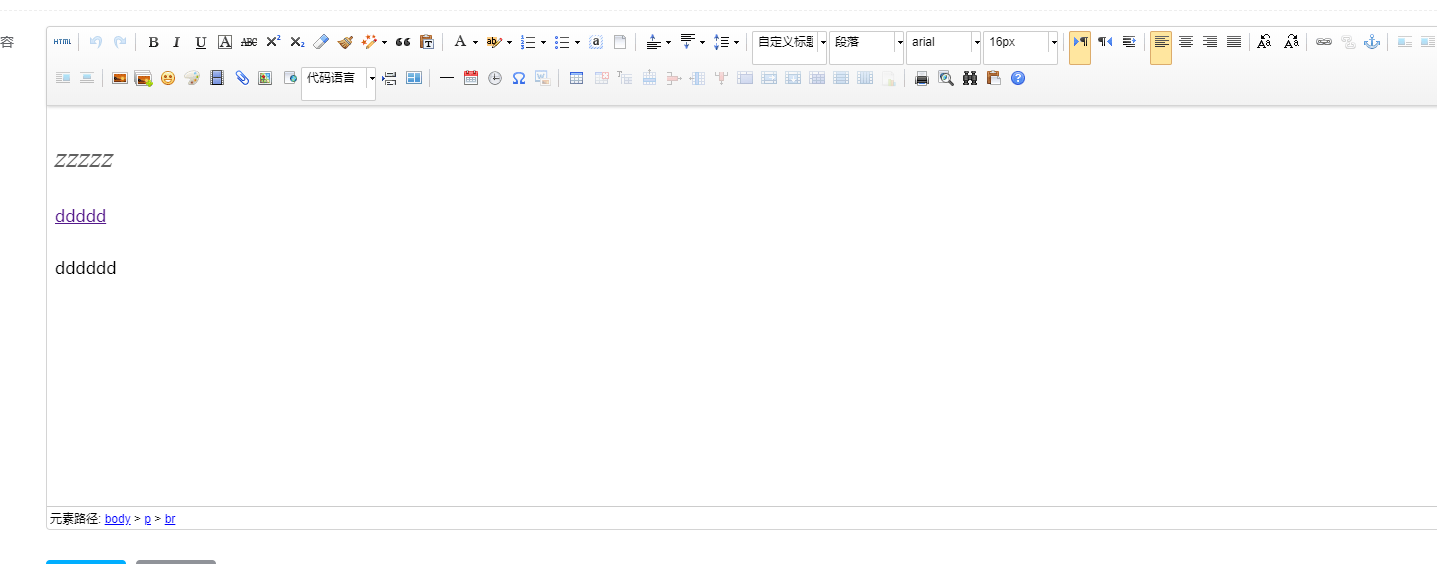Click the body link in element path
The width and height of the screenshot is (1437, 564).
117,519
